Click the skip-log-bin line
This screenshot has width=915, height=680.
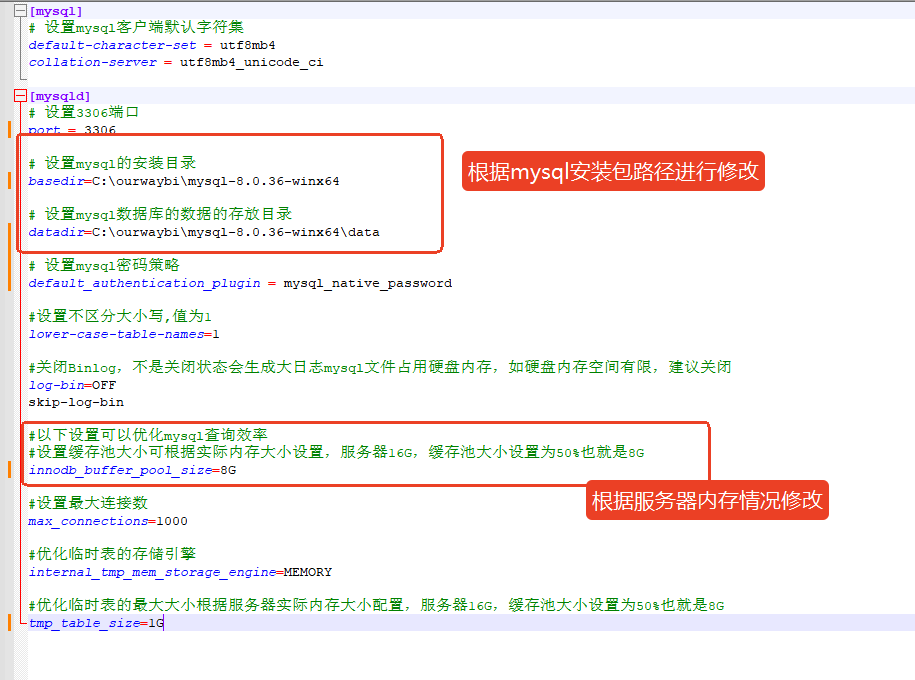[x=76, y=402]
